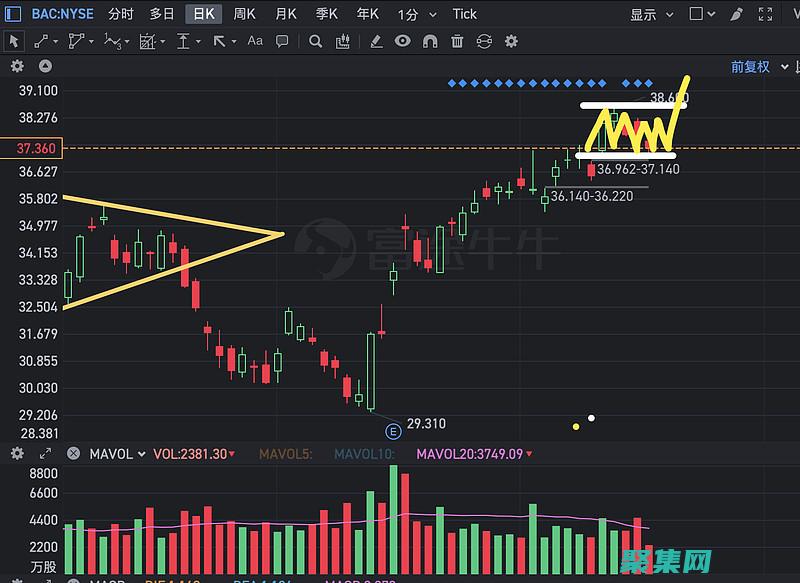Click the zoom magnifier icon
This screenshot has width=800, height=583.
315,41
